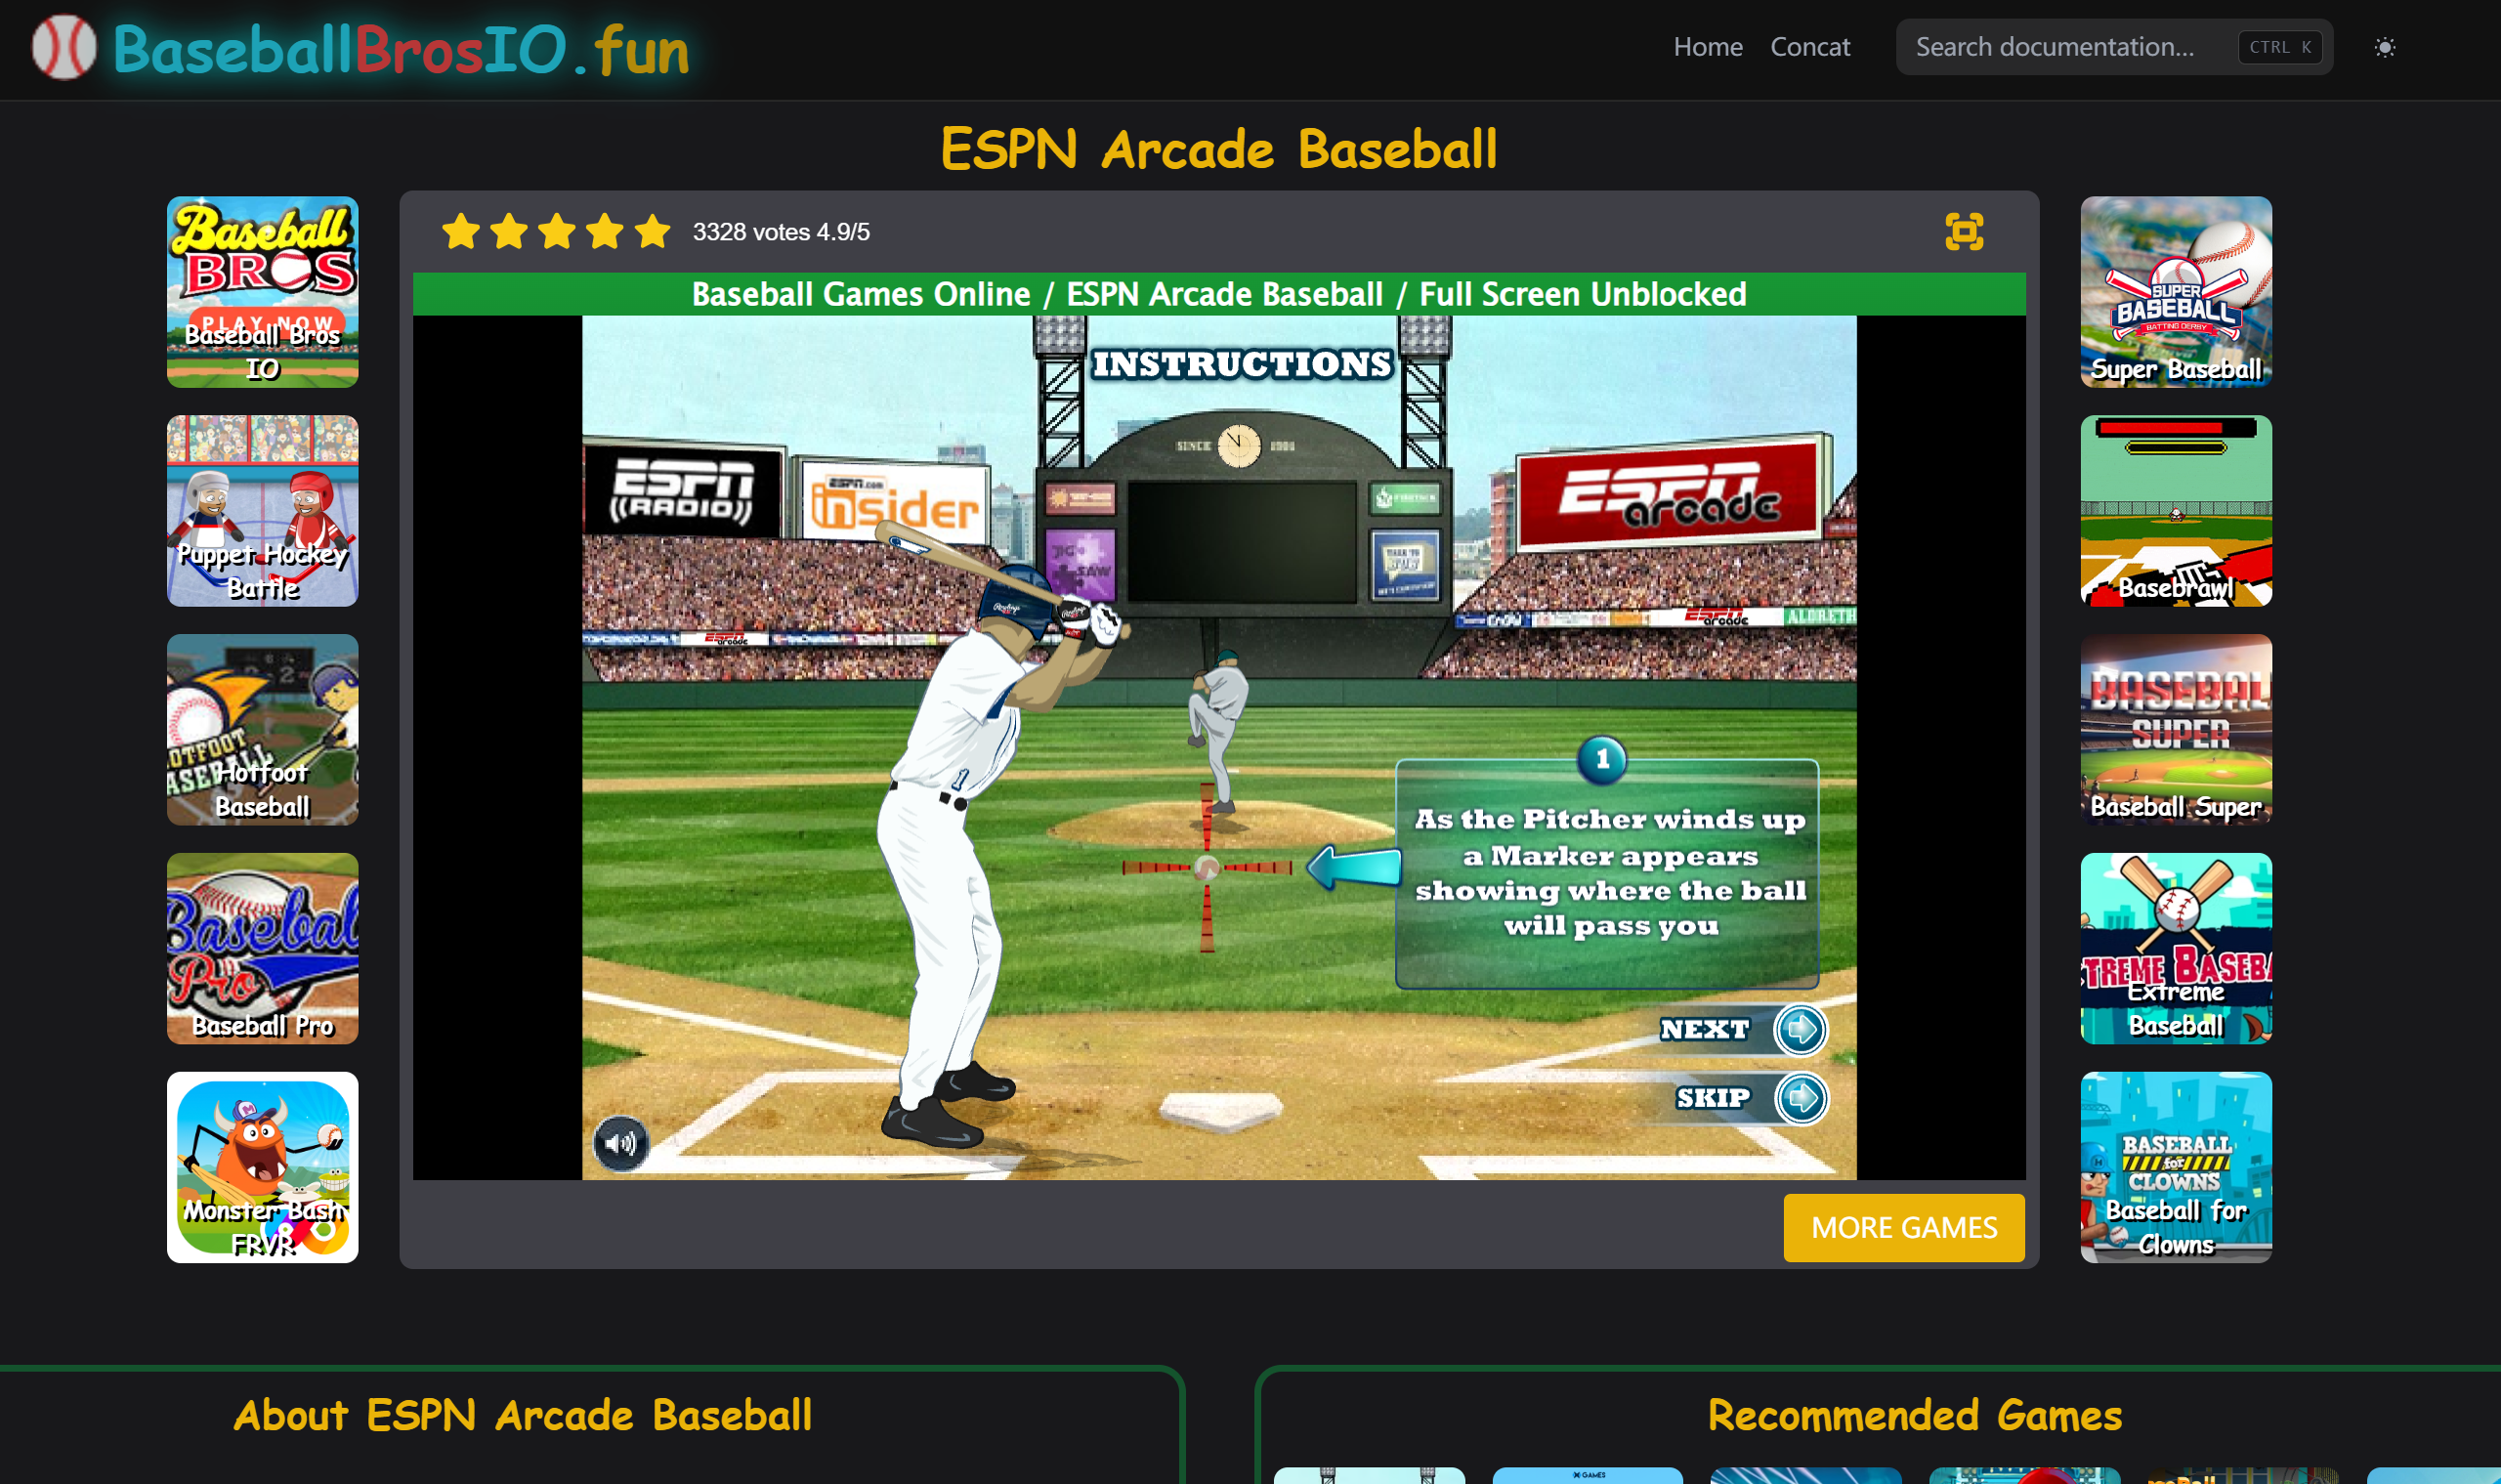This screenshot has width=2501, height=1484.
Task: Click the ESPN arcade red billboard
Action: coord(1669,494)
